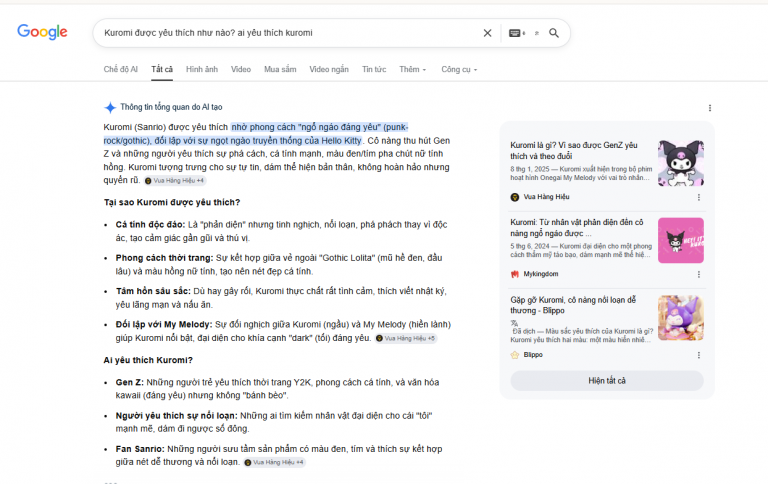The image size is (768, 484).
Task: Select the Tất cả tab
Action: click(x=162, y=69)
